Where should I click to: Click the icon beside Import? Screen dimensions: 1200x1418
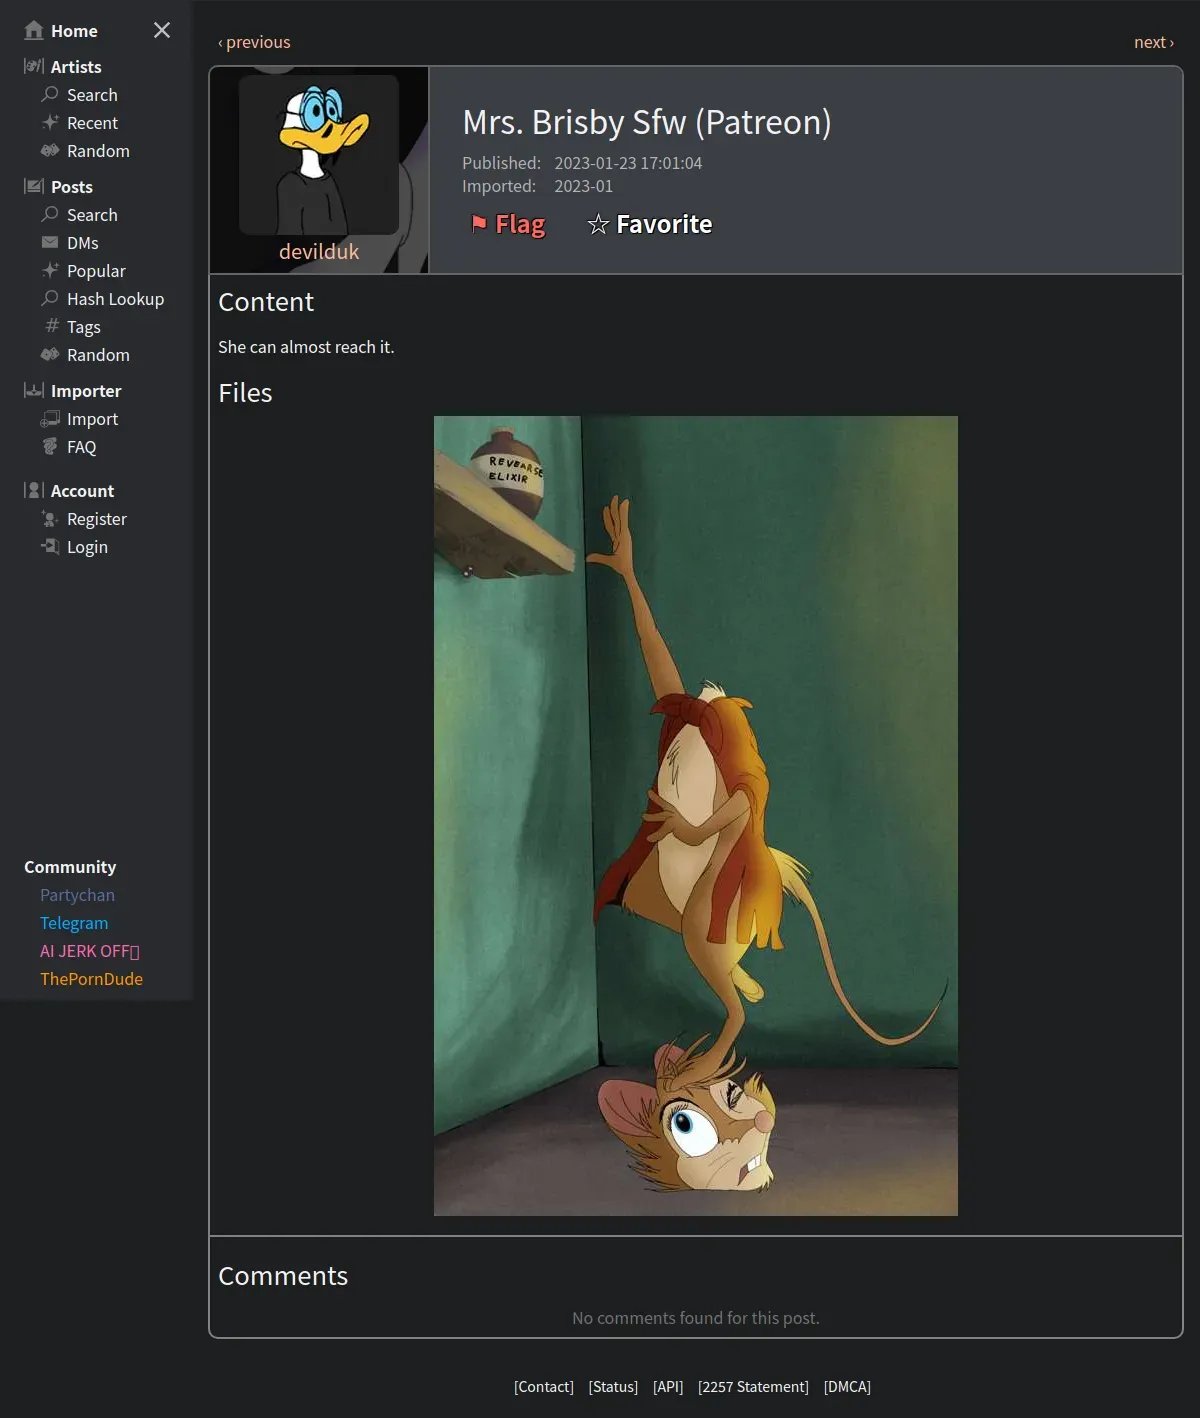click(50, 418)
